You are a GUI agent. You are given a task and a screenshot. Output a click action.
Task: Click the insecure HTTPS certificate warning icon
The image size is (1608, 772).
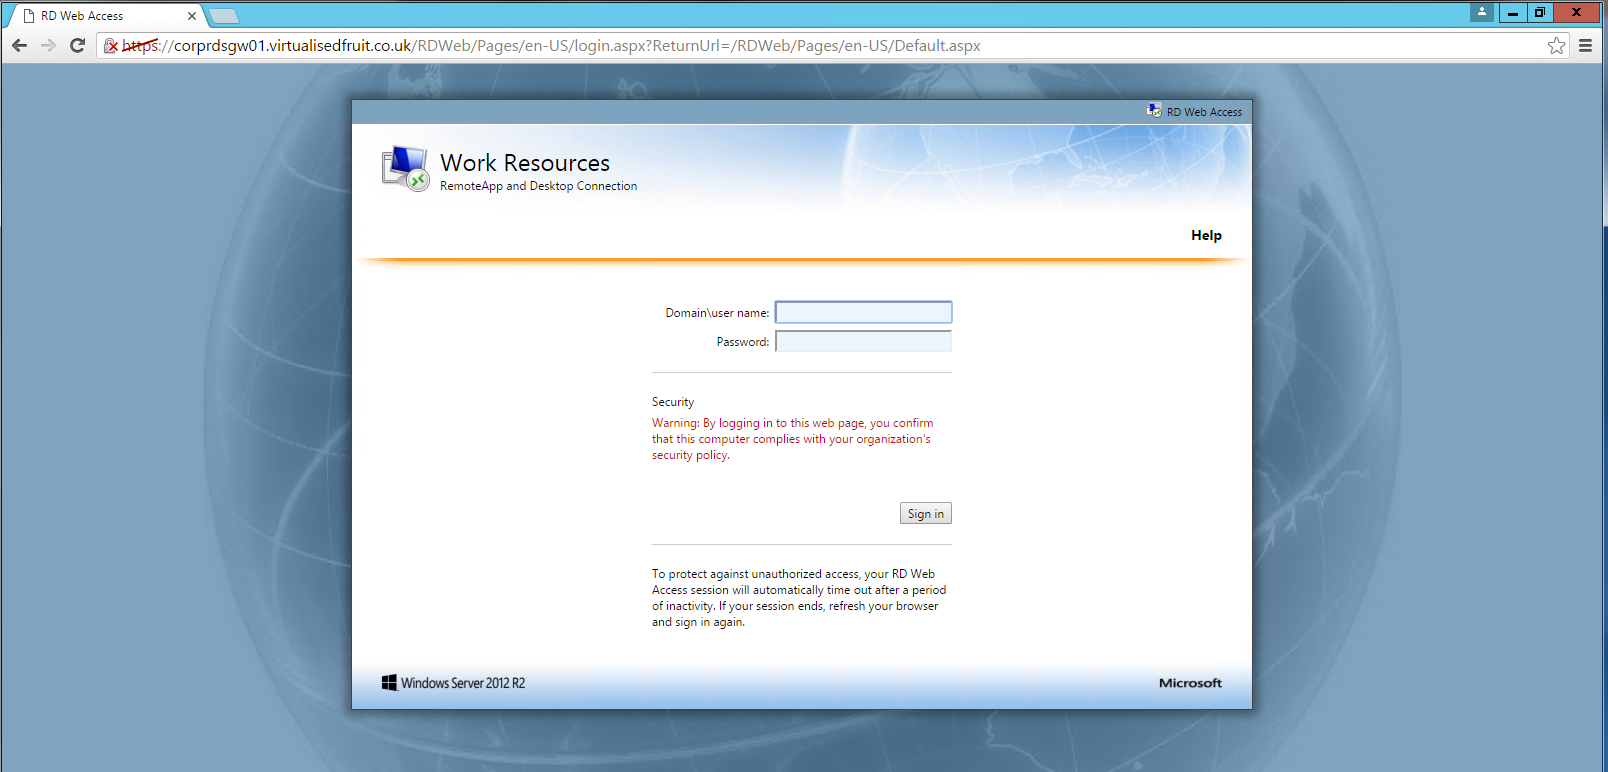click(x=112, y=46)
